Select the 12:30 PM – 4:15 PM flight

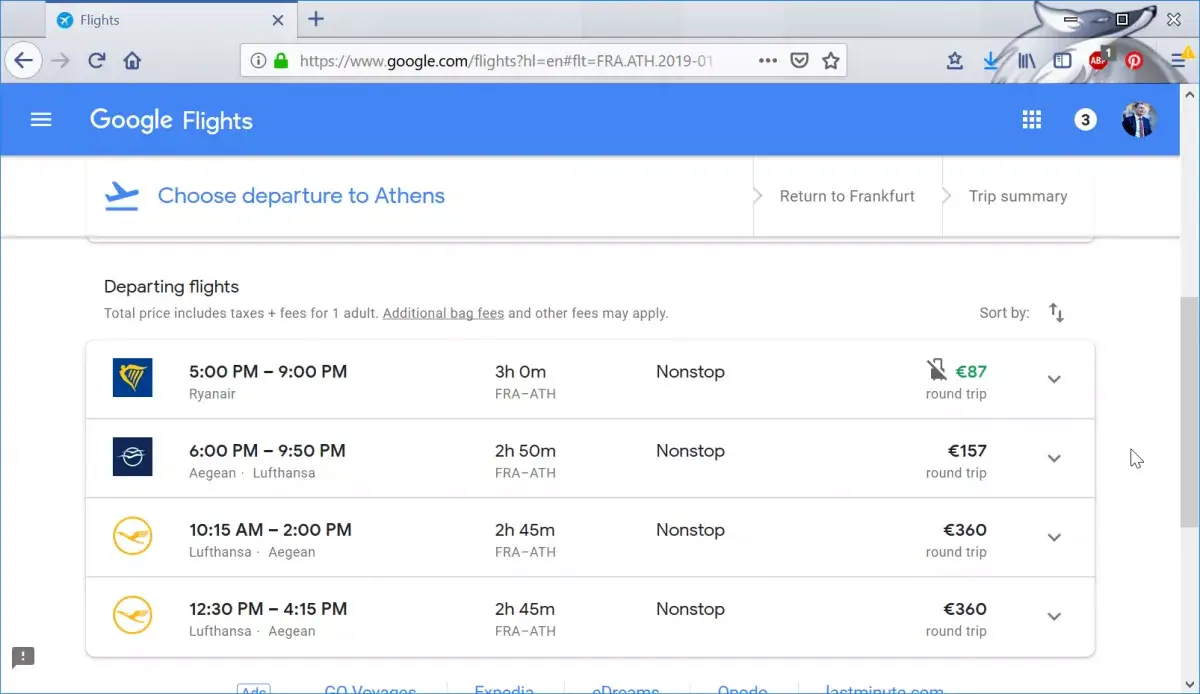(x=590, y=616)
